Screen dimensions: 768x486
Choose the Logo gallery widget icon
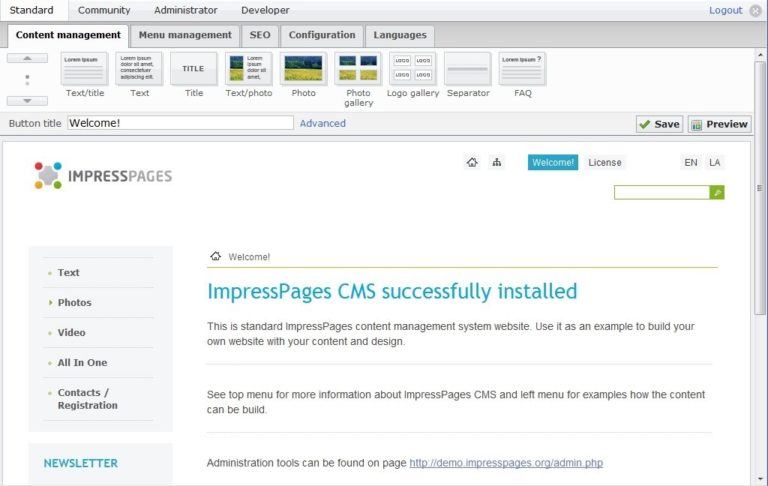coord(413,69)
